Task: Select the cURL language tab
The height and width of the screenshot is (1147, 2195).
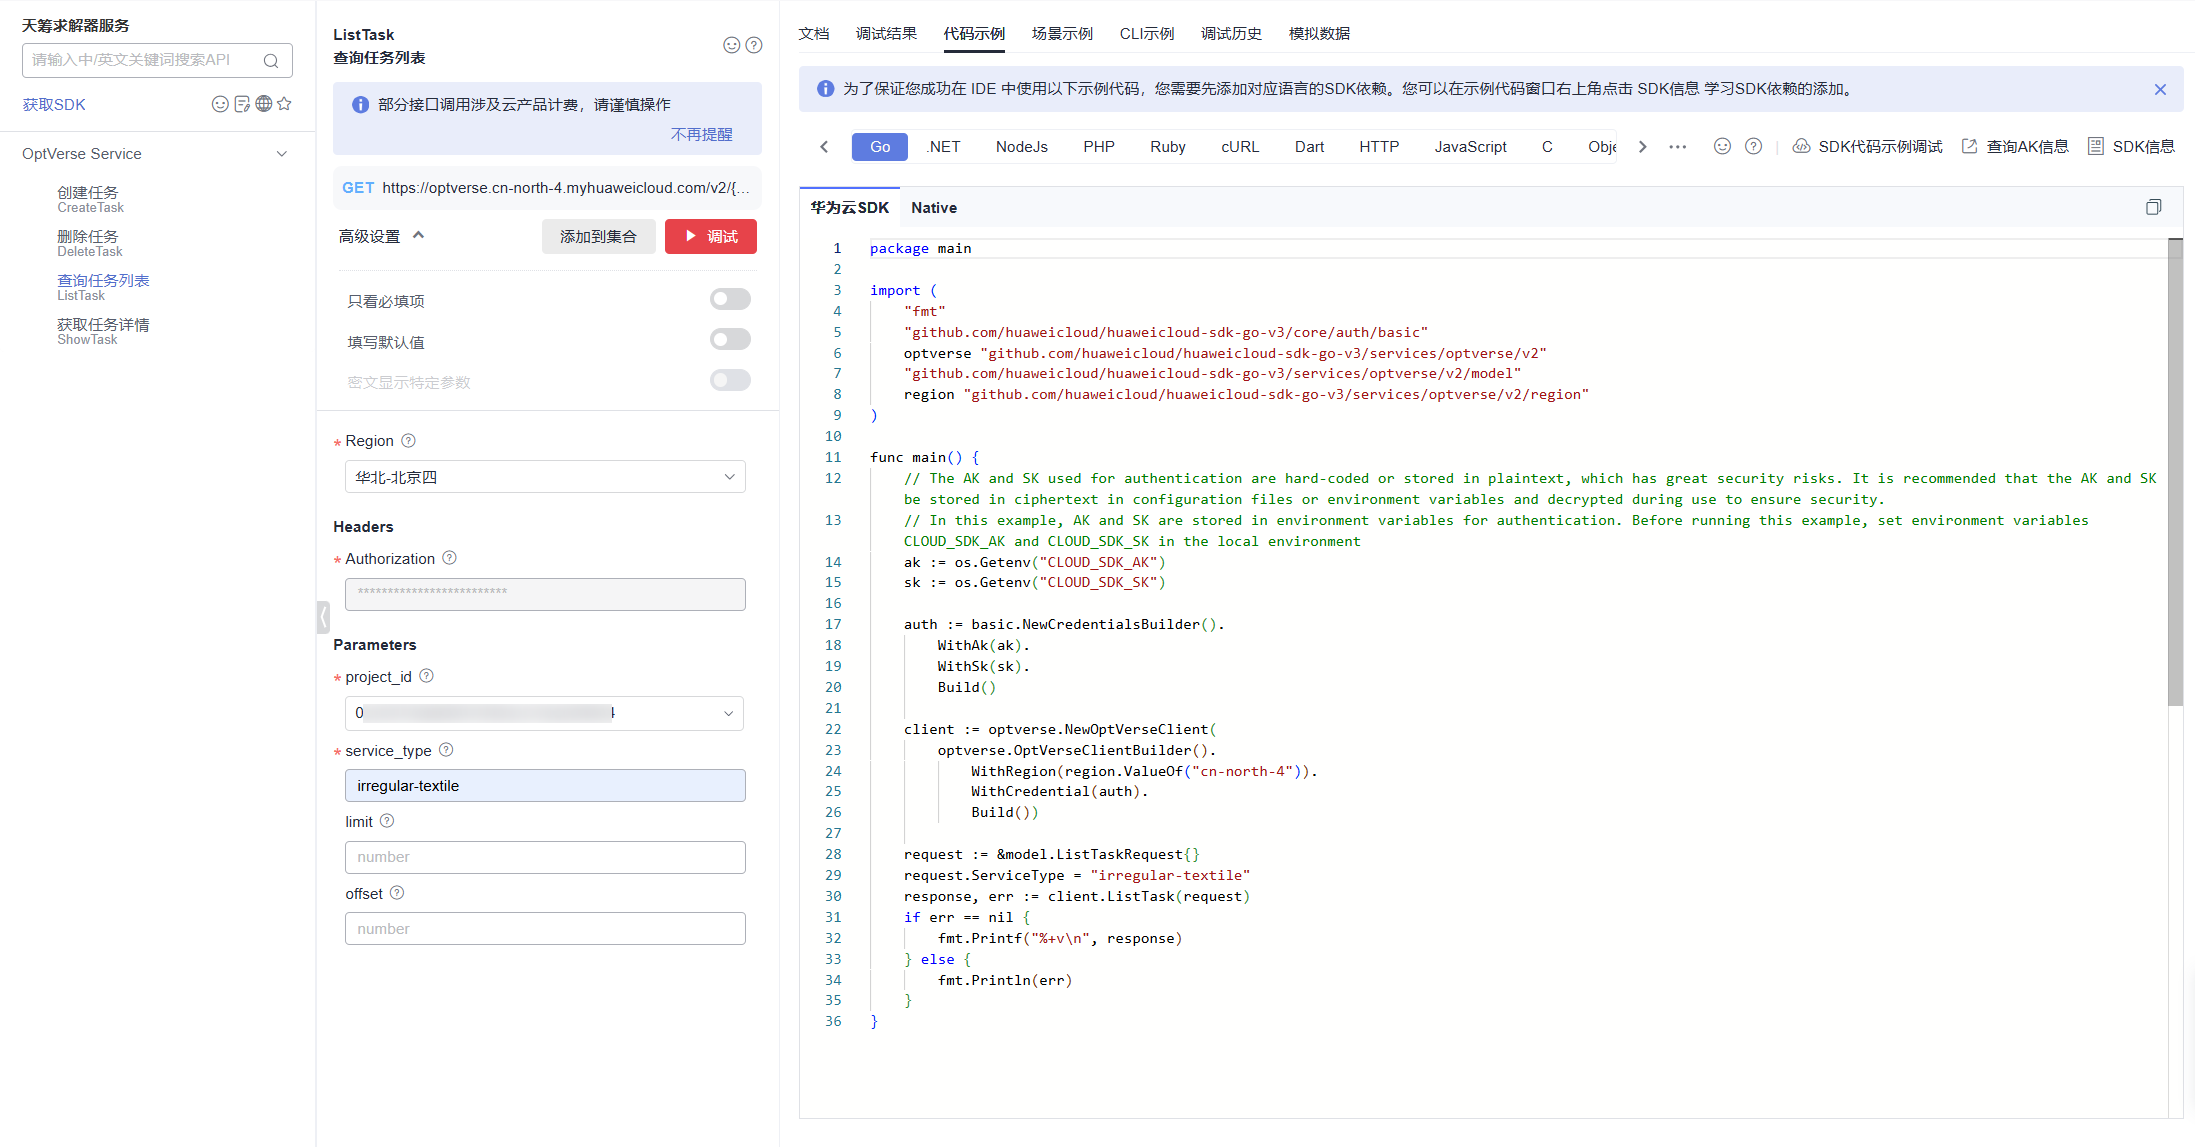Action: [x=1240, y=147]
